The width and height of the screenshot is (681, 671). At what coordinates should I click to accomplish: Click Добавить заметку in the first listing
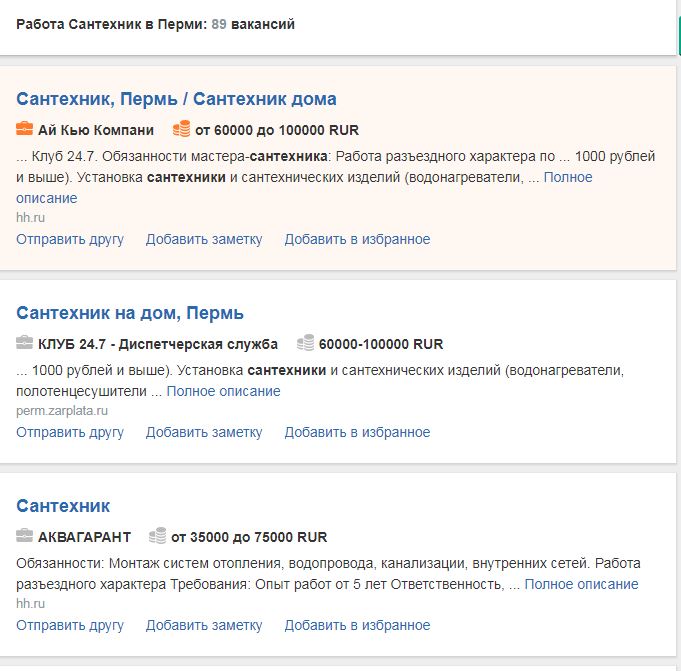[204, 239]
